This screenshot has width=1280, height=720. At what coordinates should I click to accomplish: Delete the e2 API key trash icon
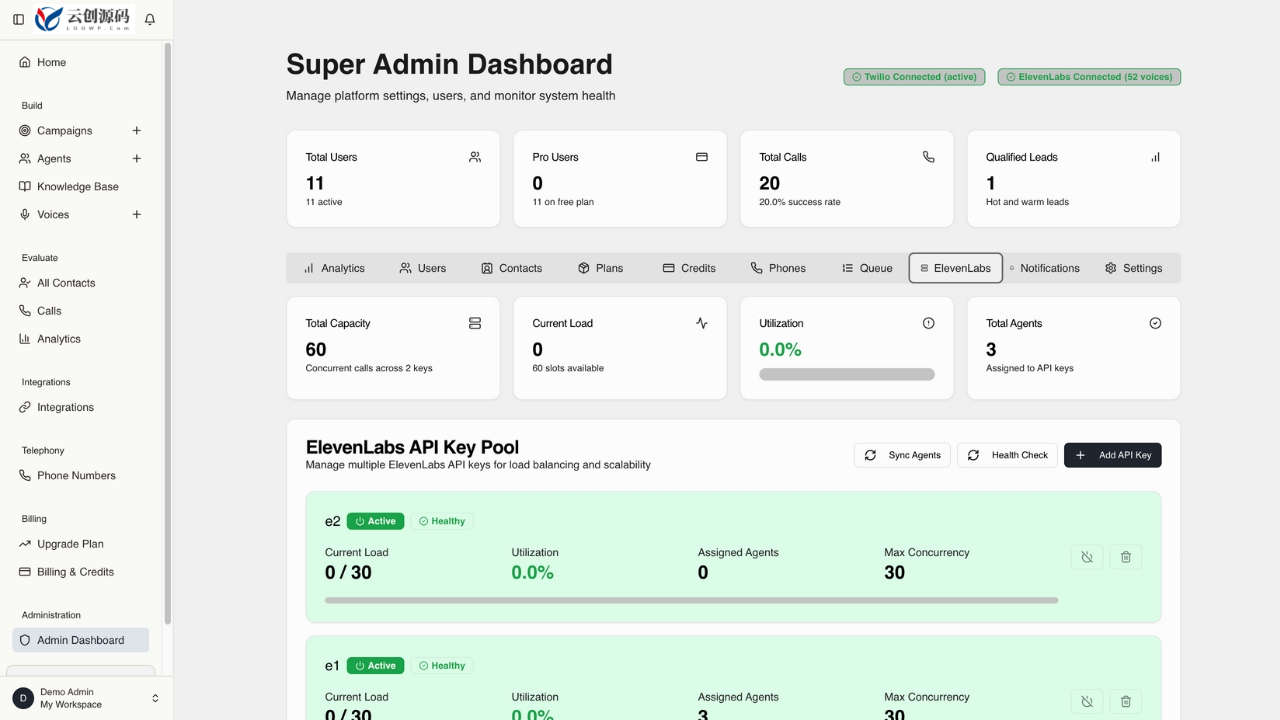(1126, 557)
